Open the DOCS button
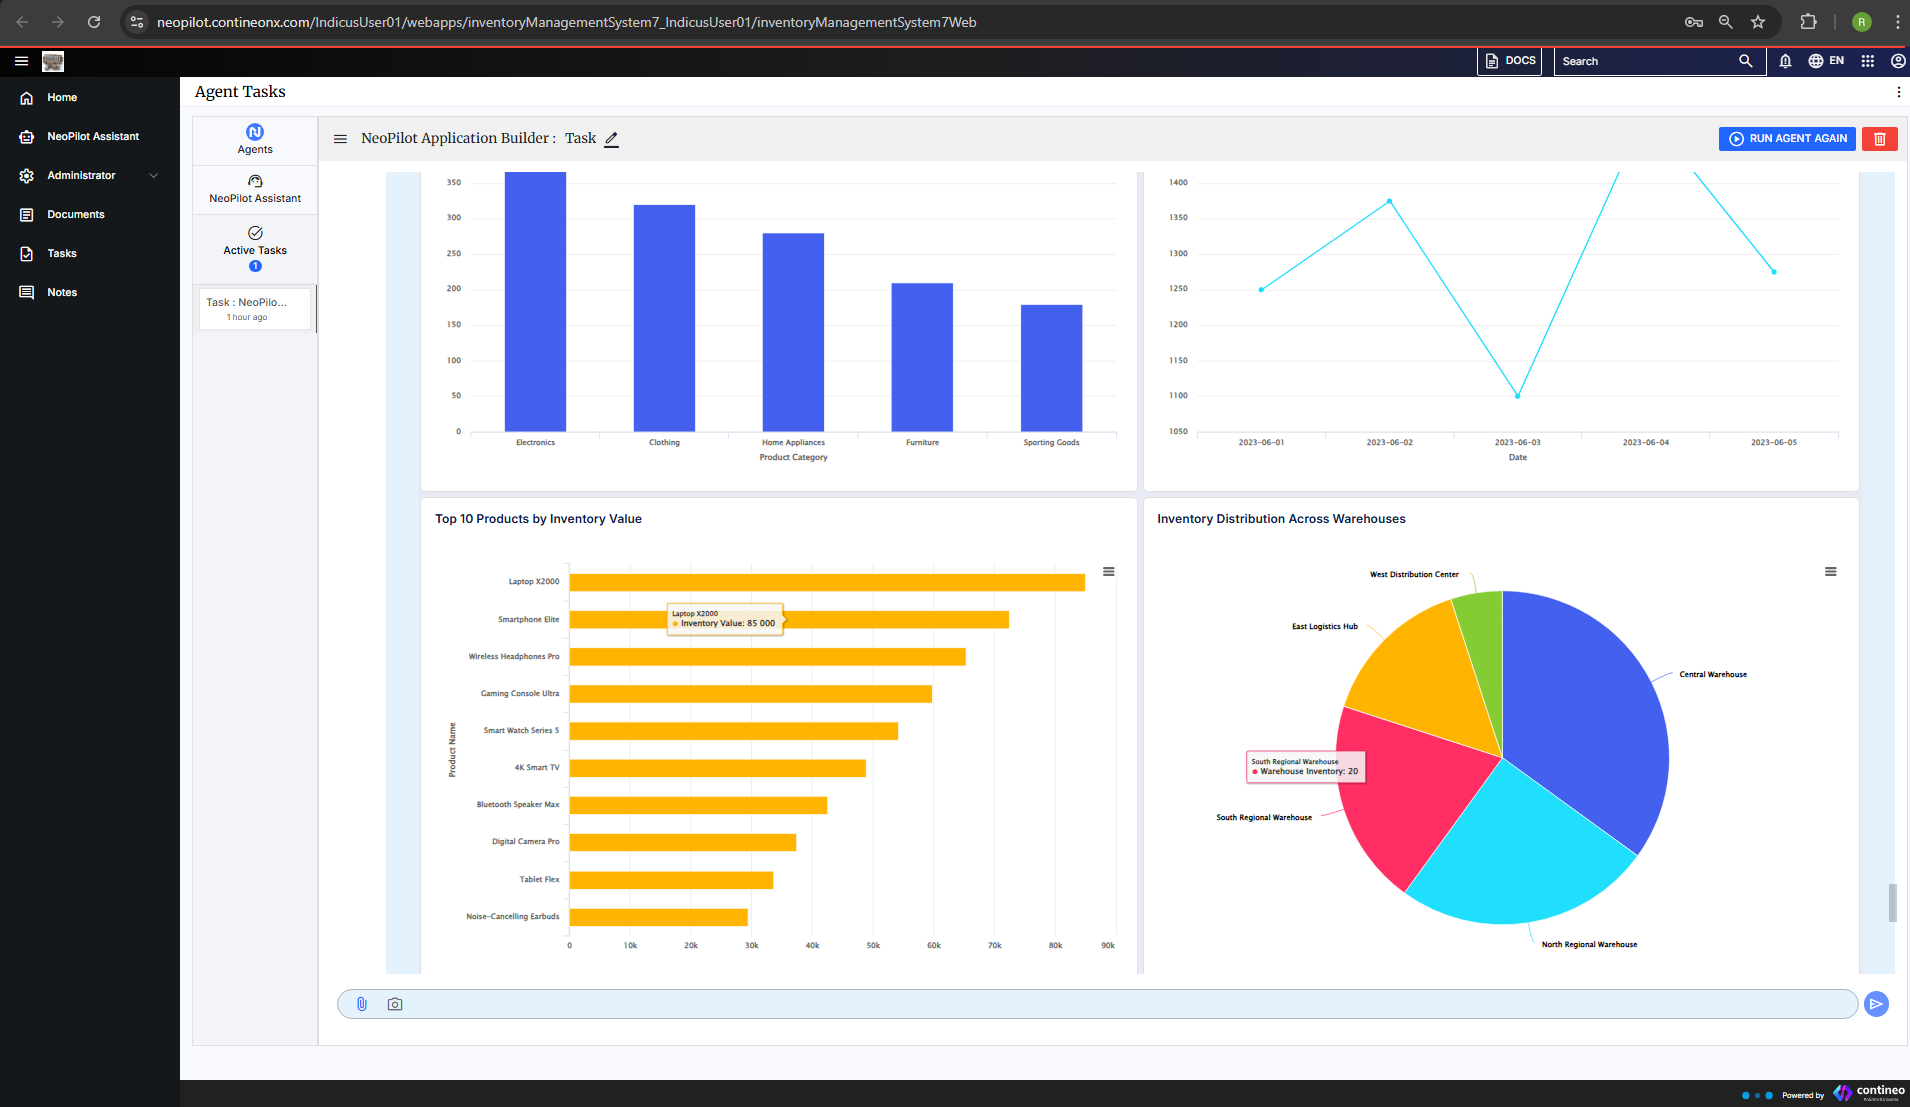Screen dimensions: 1910x1107 [1510, 61]
